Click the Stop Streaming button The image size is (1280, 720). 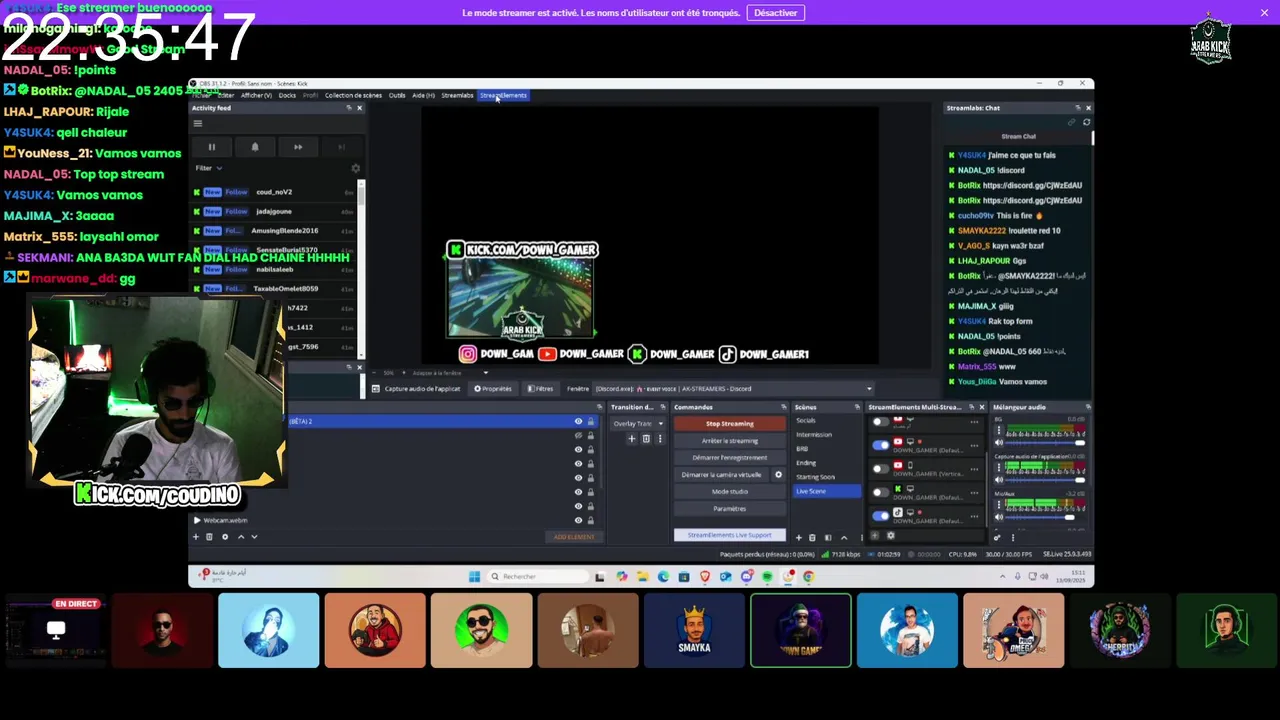[x=730, y=423]
